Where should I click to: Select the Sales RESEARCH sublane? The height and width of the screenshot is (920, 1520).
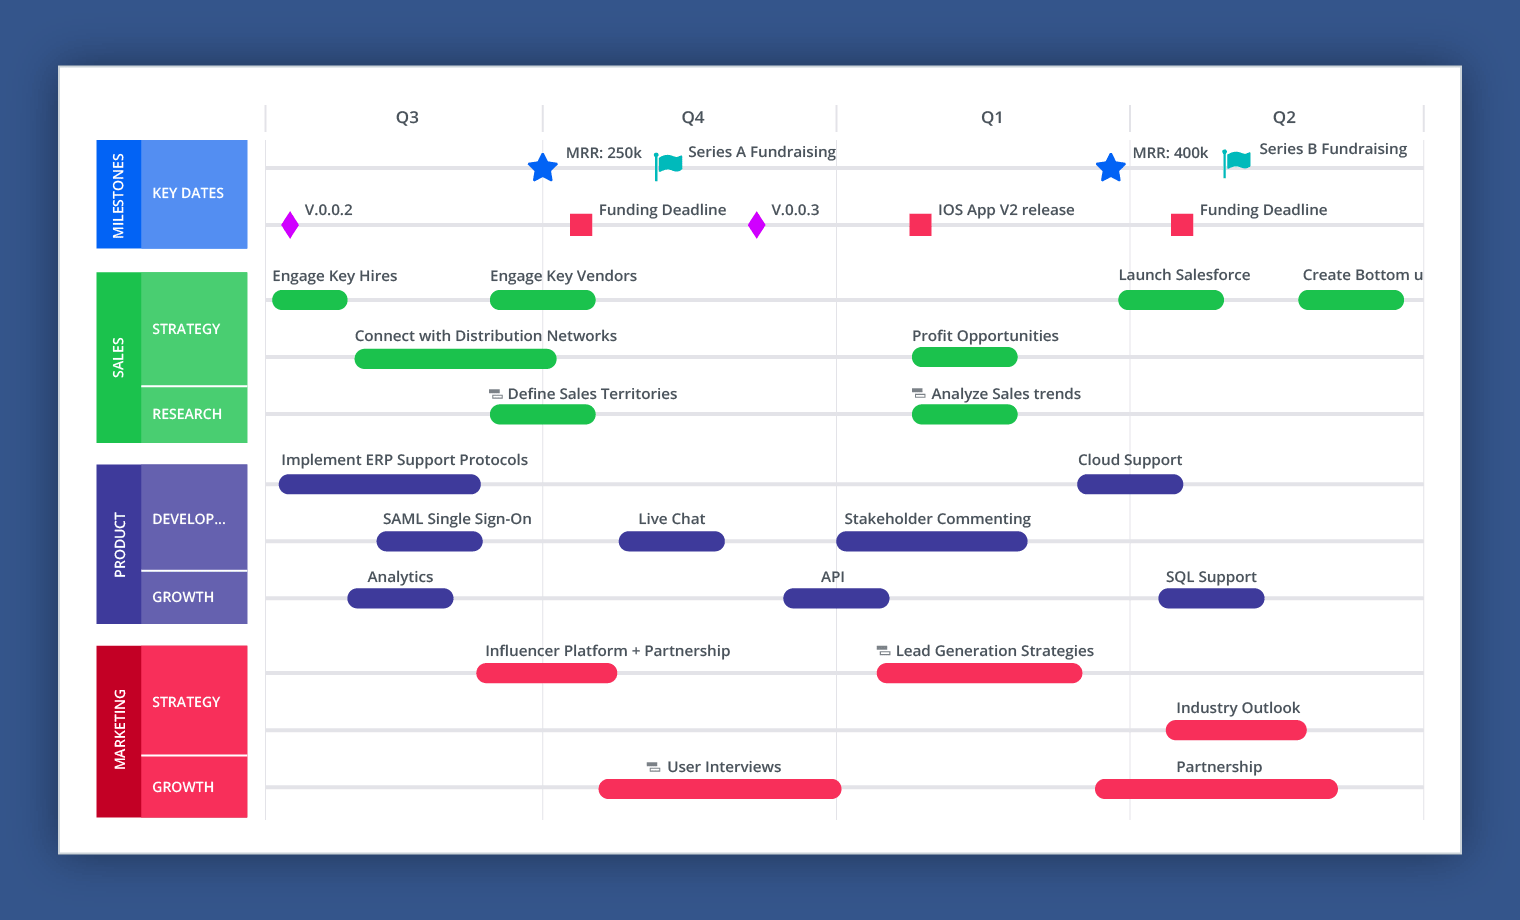pos(194,415)
